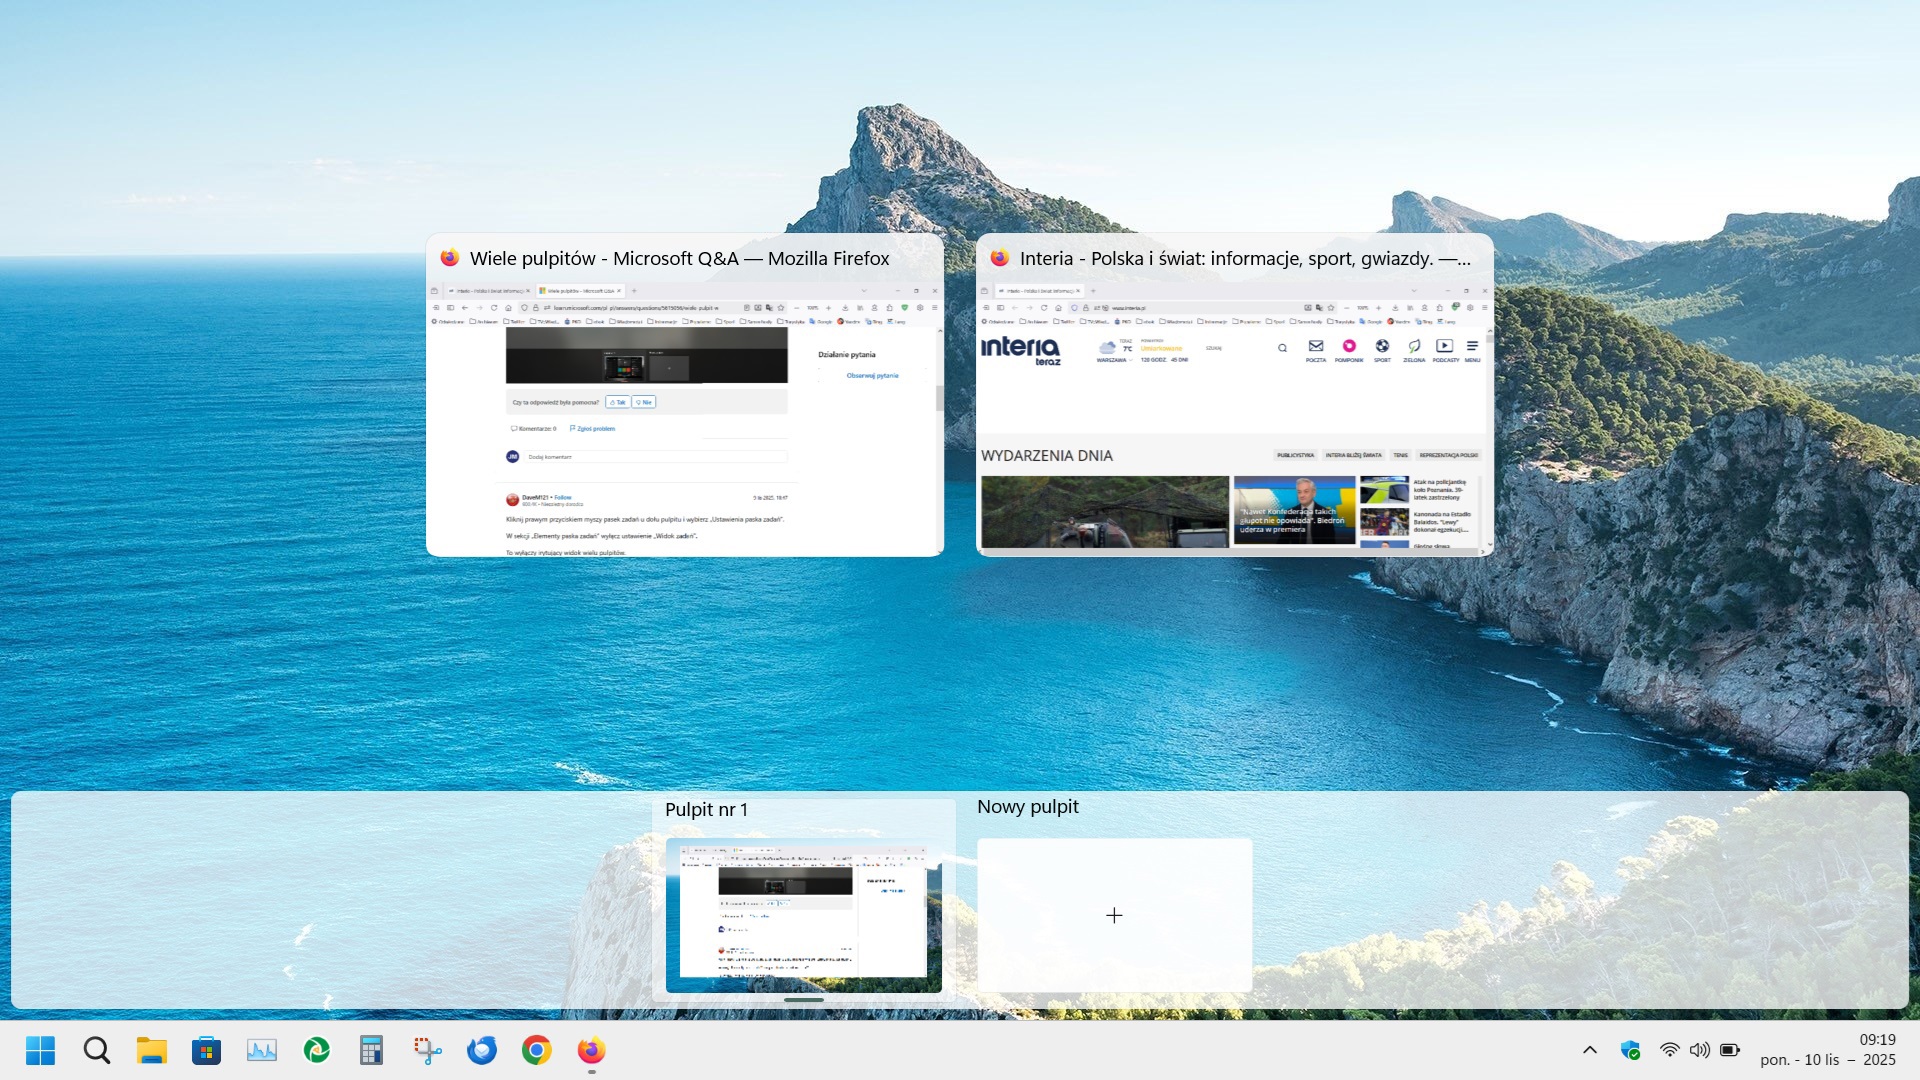Image resolution: width=1920 pixels, height=1080 pixels.
Task: Open Windows Security shield tray icon
Action: (1630, 1050)
